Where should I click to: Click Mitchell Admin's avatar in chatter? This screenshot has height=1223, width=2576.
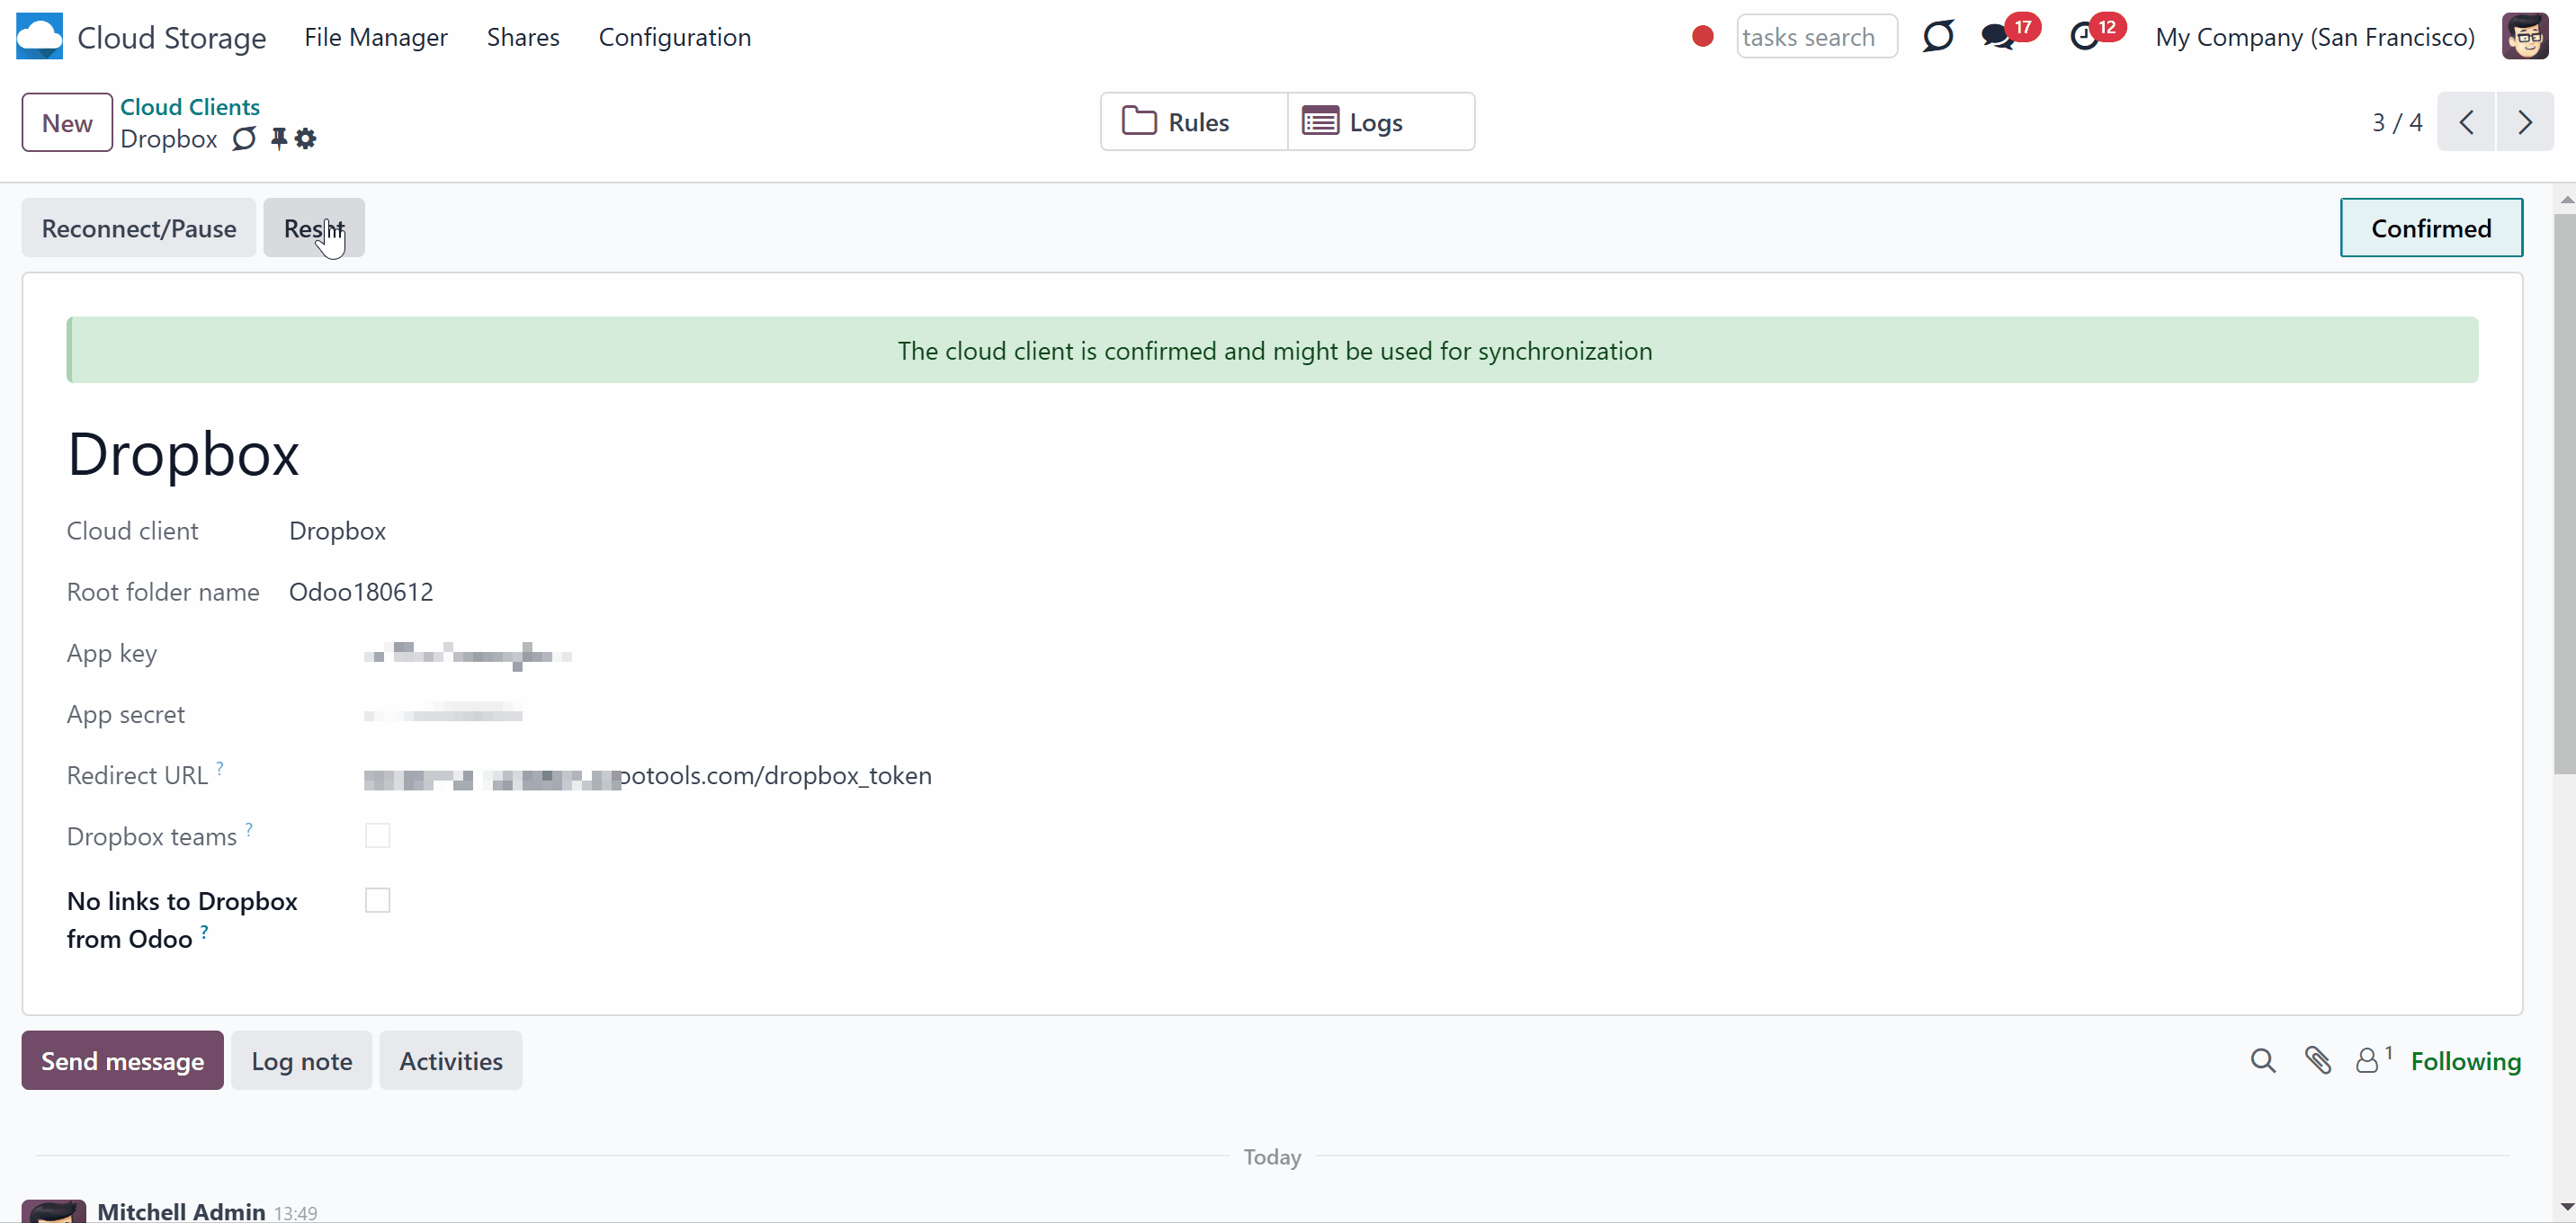(54, 1211)
